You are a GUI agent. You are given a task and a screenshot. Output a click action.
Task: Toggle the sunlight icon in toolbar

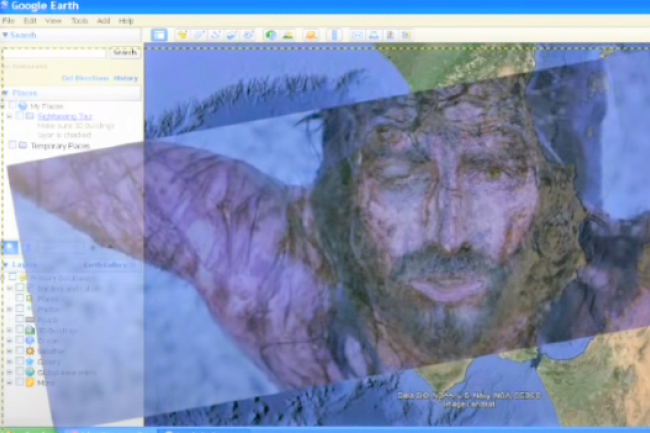tap(288, 35)
